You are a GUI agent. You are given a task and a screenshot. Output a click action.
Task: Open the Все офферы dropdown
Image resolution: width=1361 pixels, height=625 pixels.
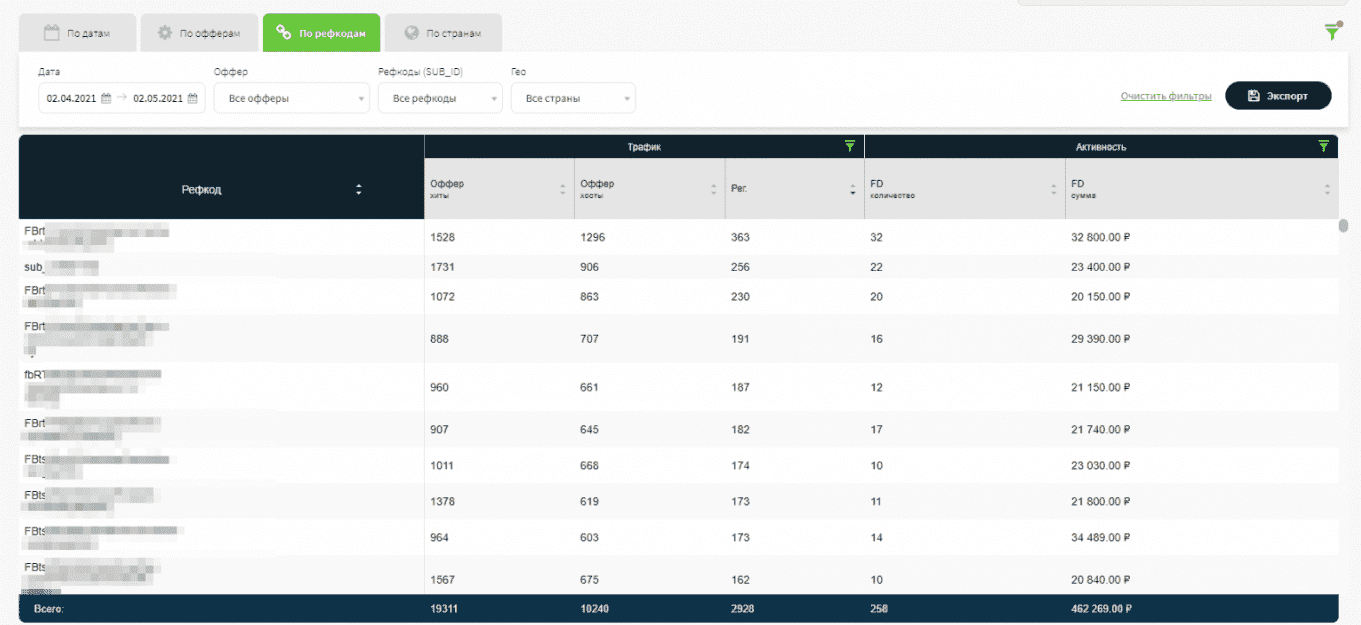click(x=292, y=98)
